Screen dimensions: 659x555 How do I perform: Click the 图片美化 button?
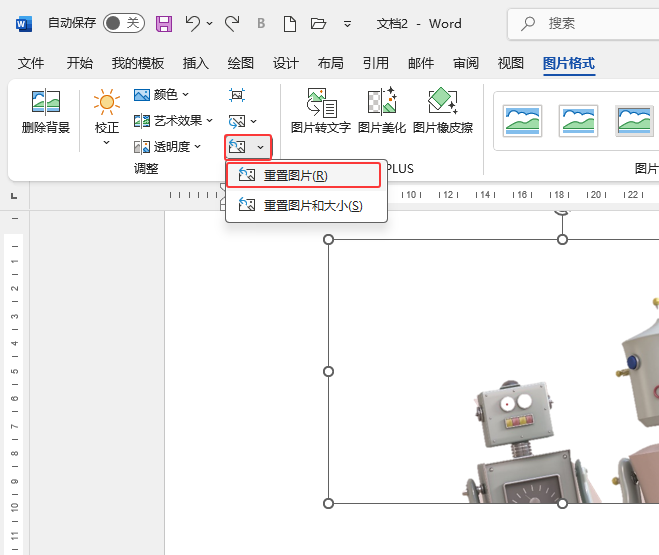382,111
